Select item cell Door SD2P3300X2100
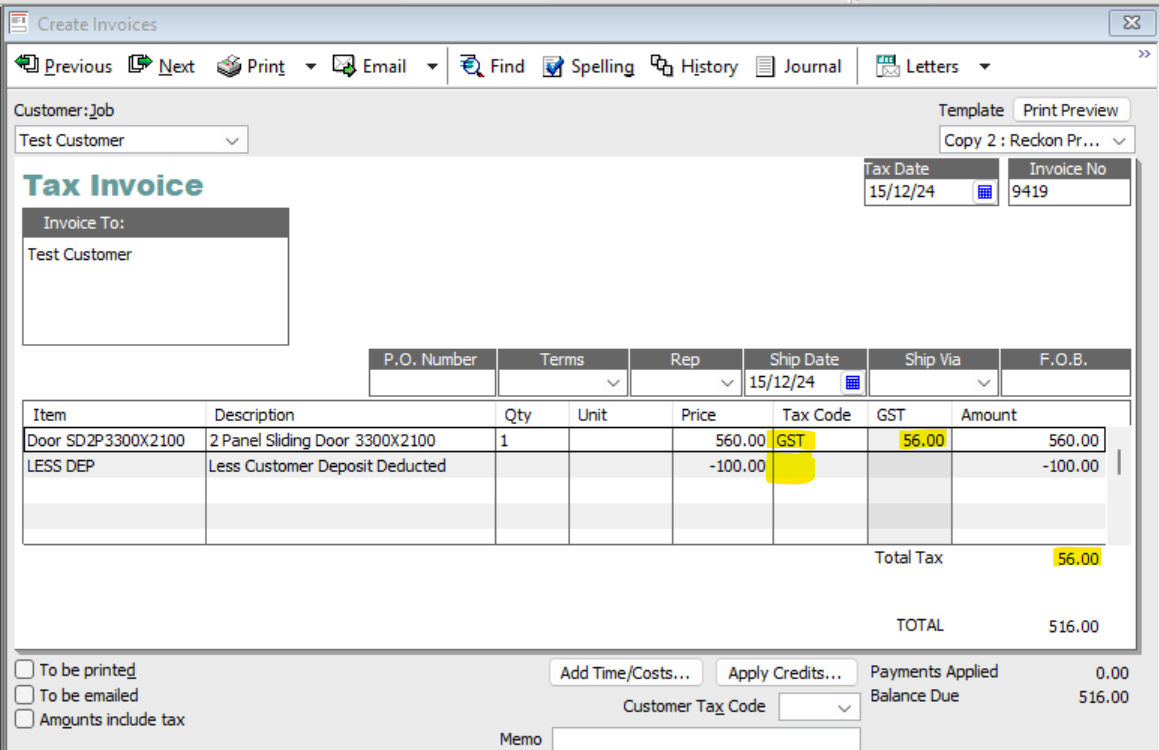Screen dimensions: 1159x750 tap(115, 440)
